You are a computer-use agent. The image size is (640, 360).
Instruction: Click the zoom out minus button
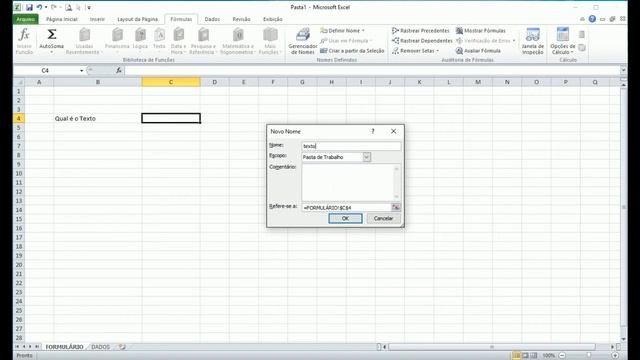pyautogui.click(x=562, y=356)
